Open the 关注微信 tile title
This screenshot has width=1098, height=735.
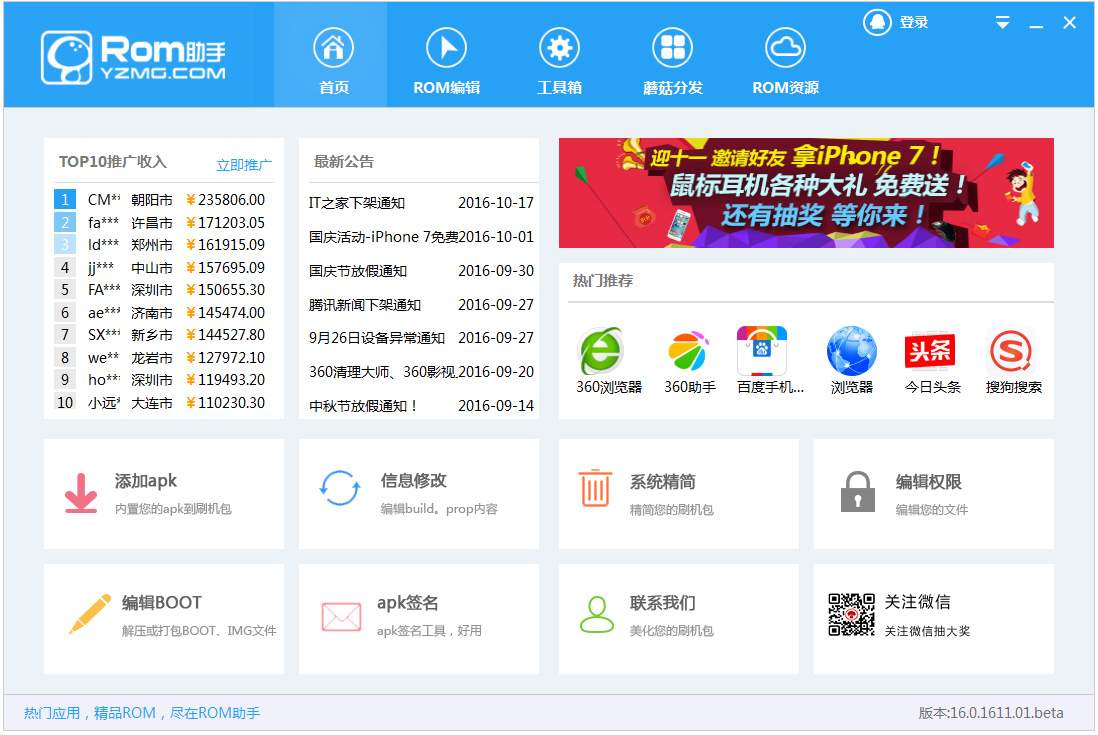coord(917,602)
